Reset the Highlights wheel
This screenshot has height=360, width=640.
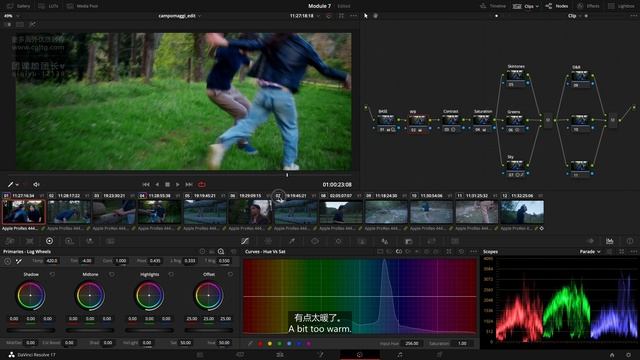[x=171, y=275]
